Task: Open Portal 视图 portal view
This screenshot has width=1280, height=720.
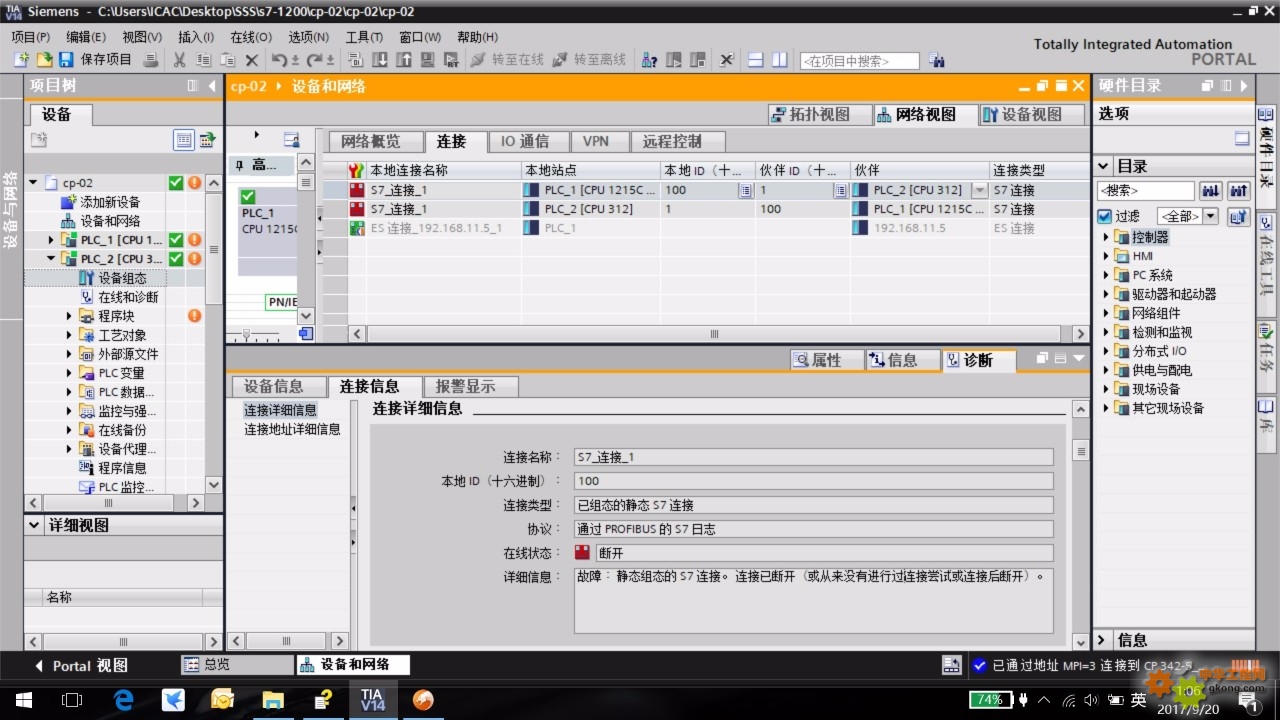Action: pyautogui.click(x=81, y=665)
